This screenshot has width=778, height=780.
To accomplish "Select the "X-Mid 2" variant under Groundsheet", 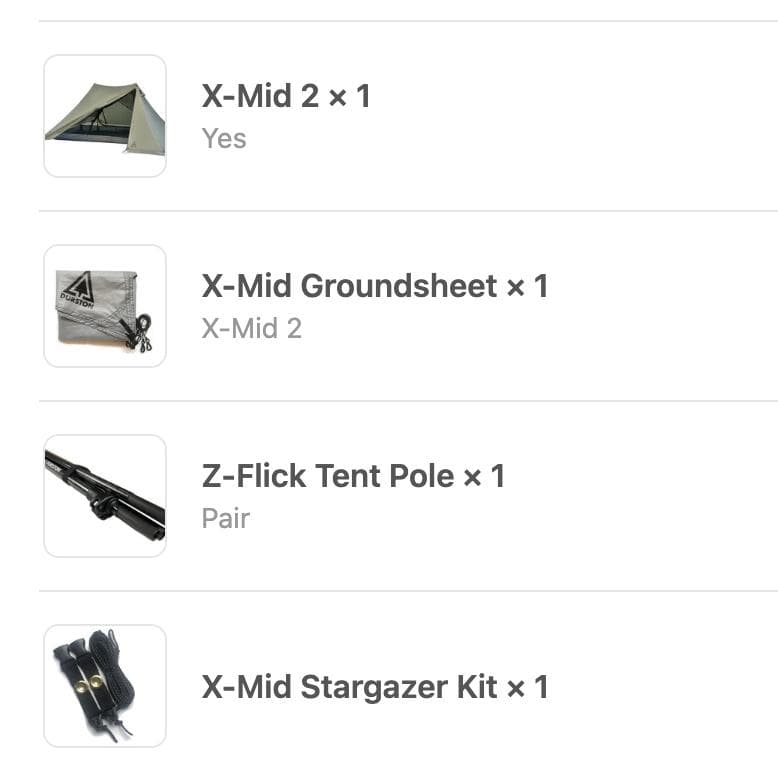I will (x=251, y=328).
